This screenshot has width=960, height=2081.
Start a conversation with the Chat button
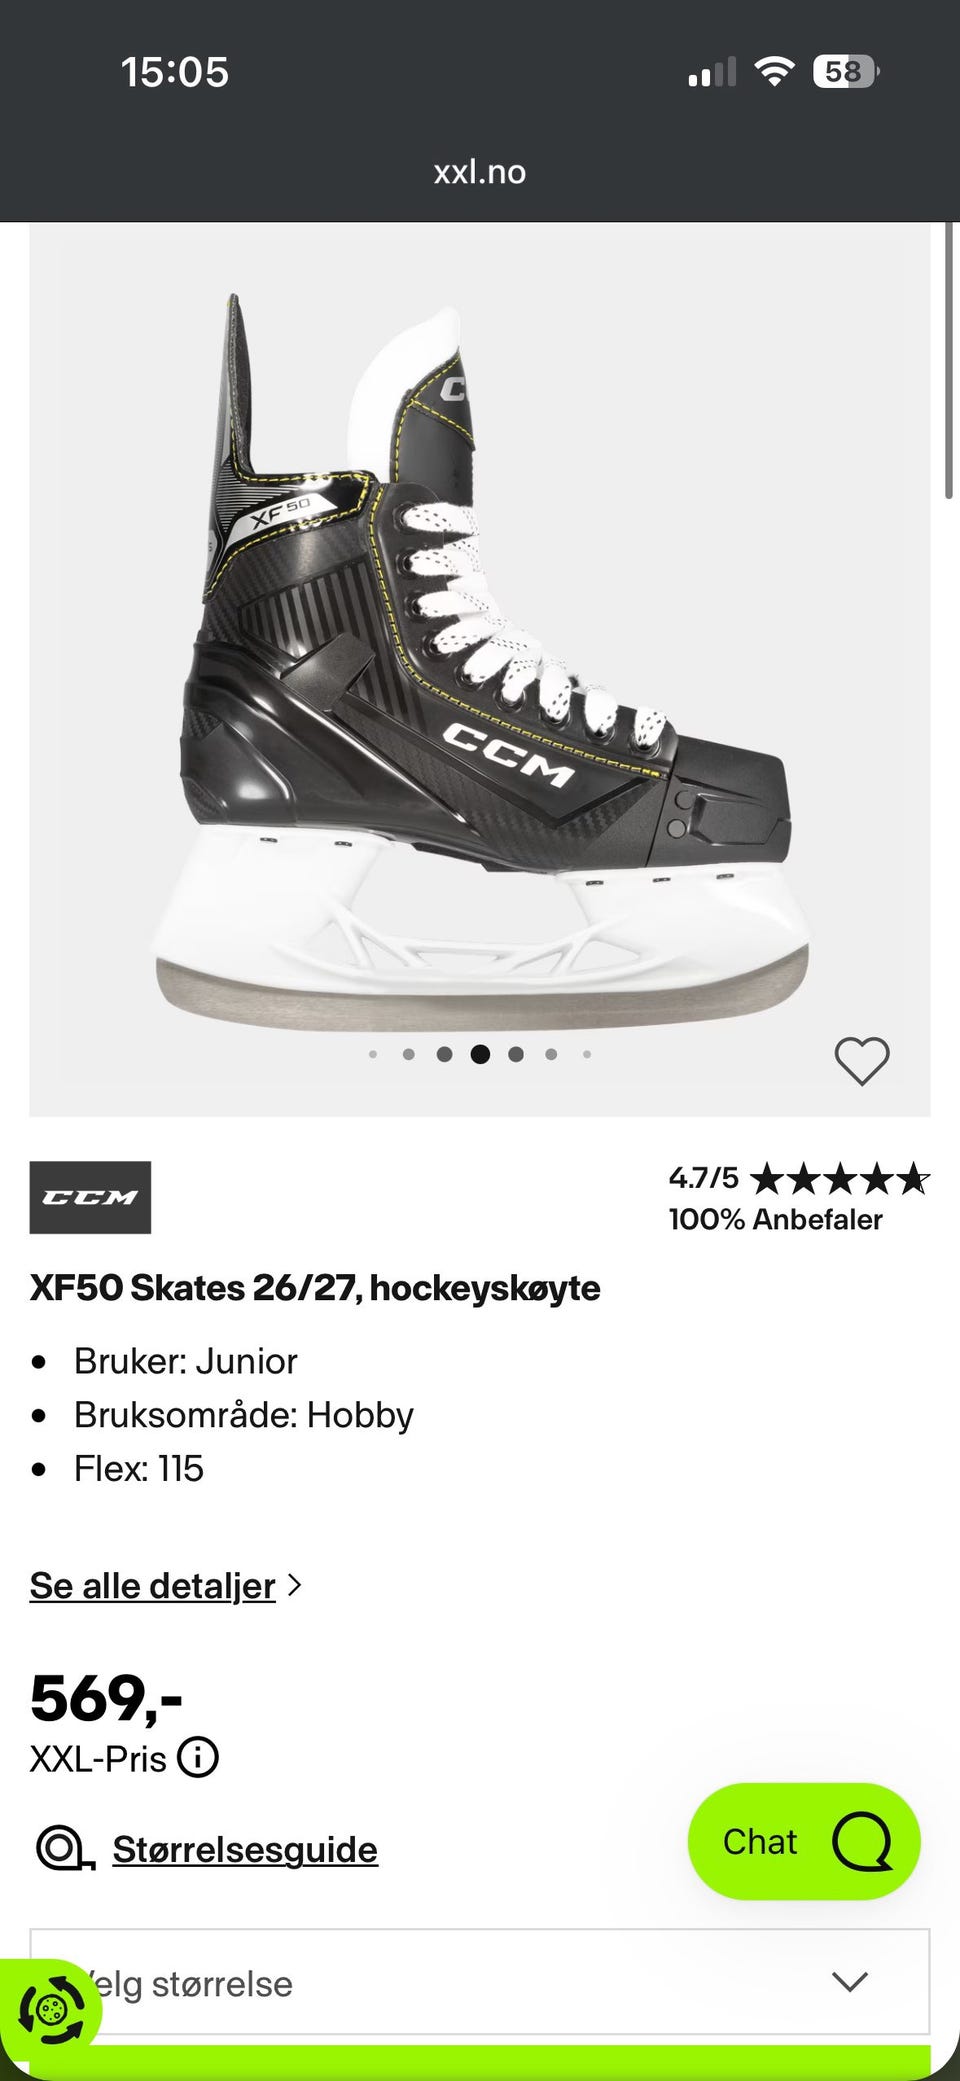click(x=804, y=1841)
